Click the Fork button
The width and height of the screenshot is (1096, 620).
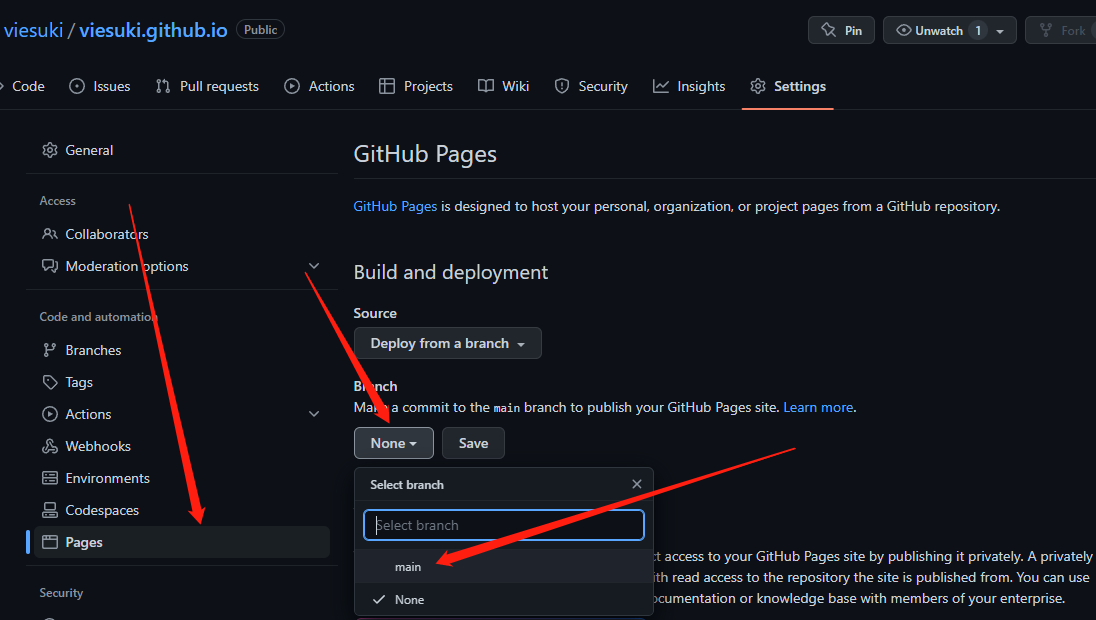click(1061, 30)
